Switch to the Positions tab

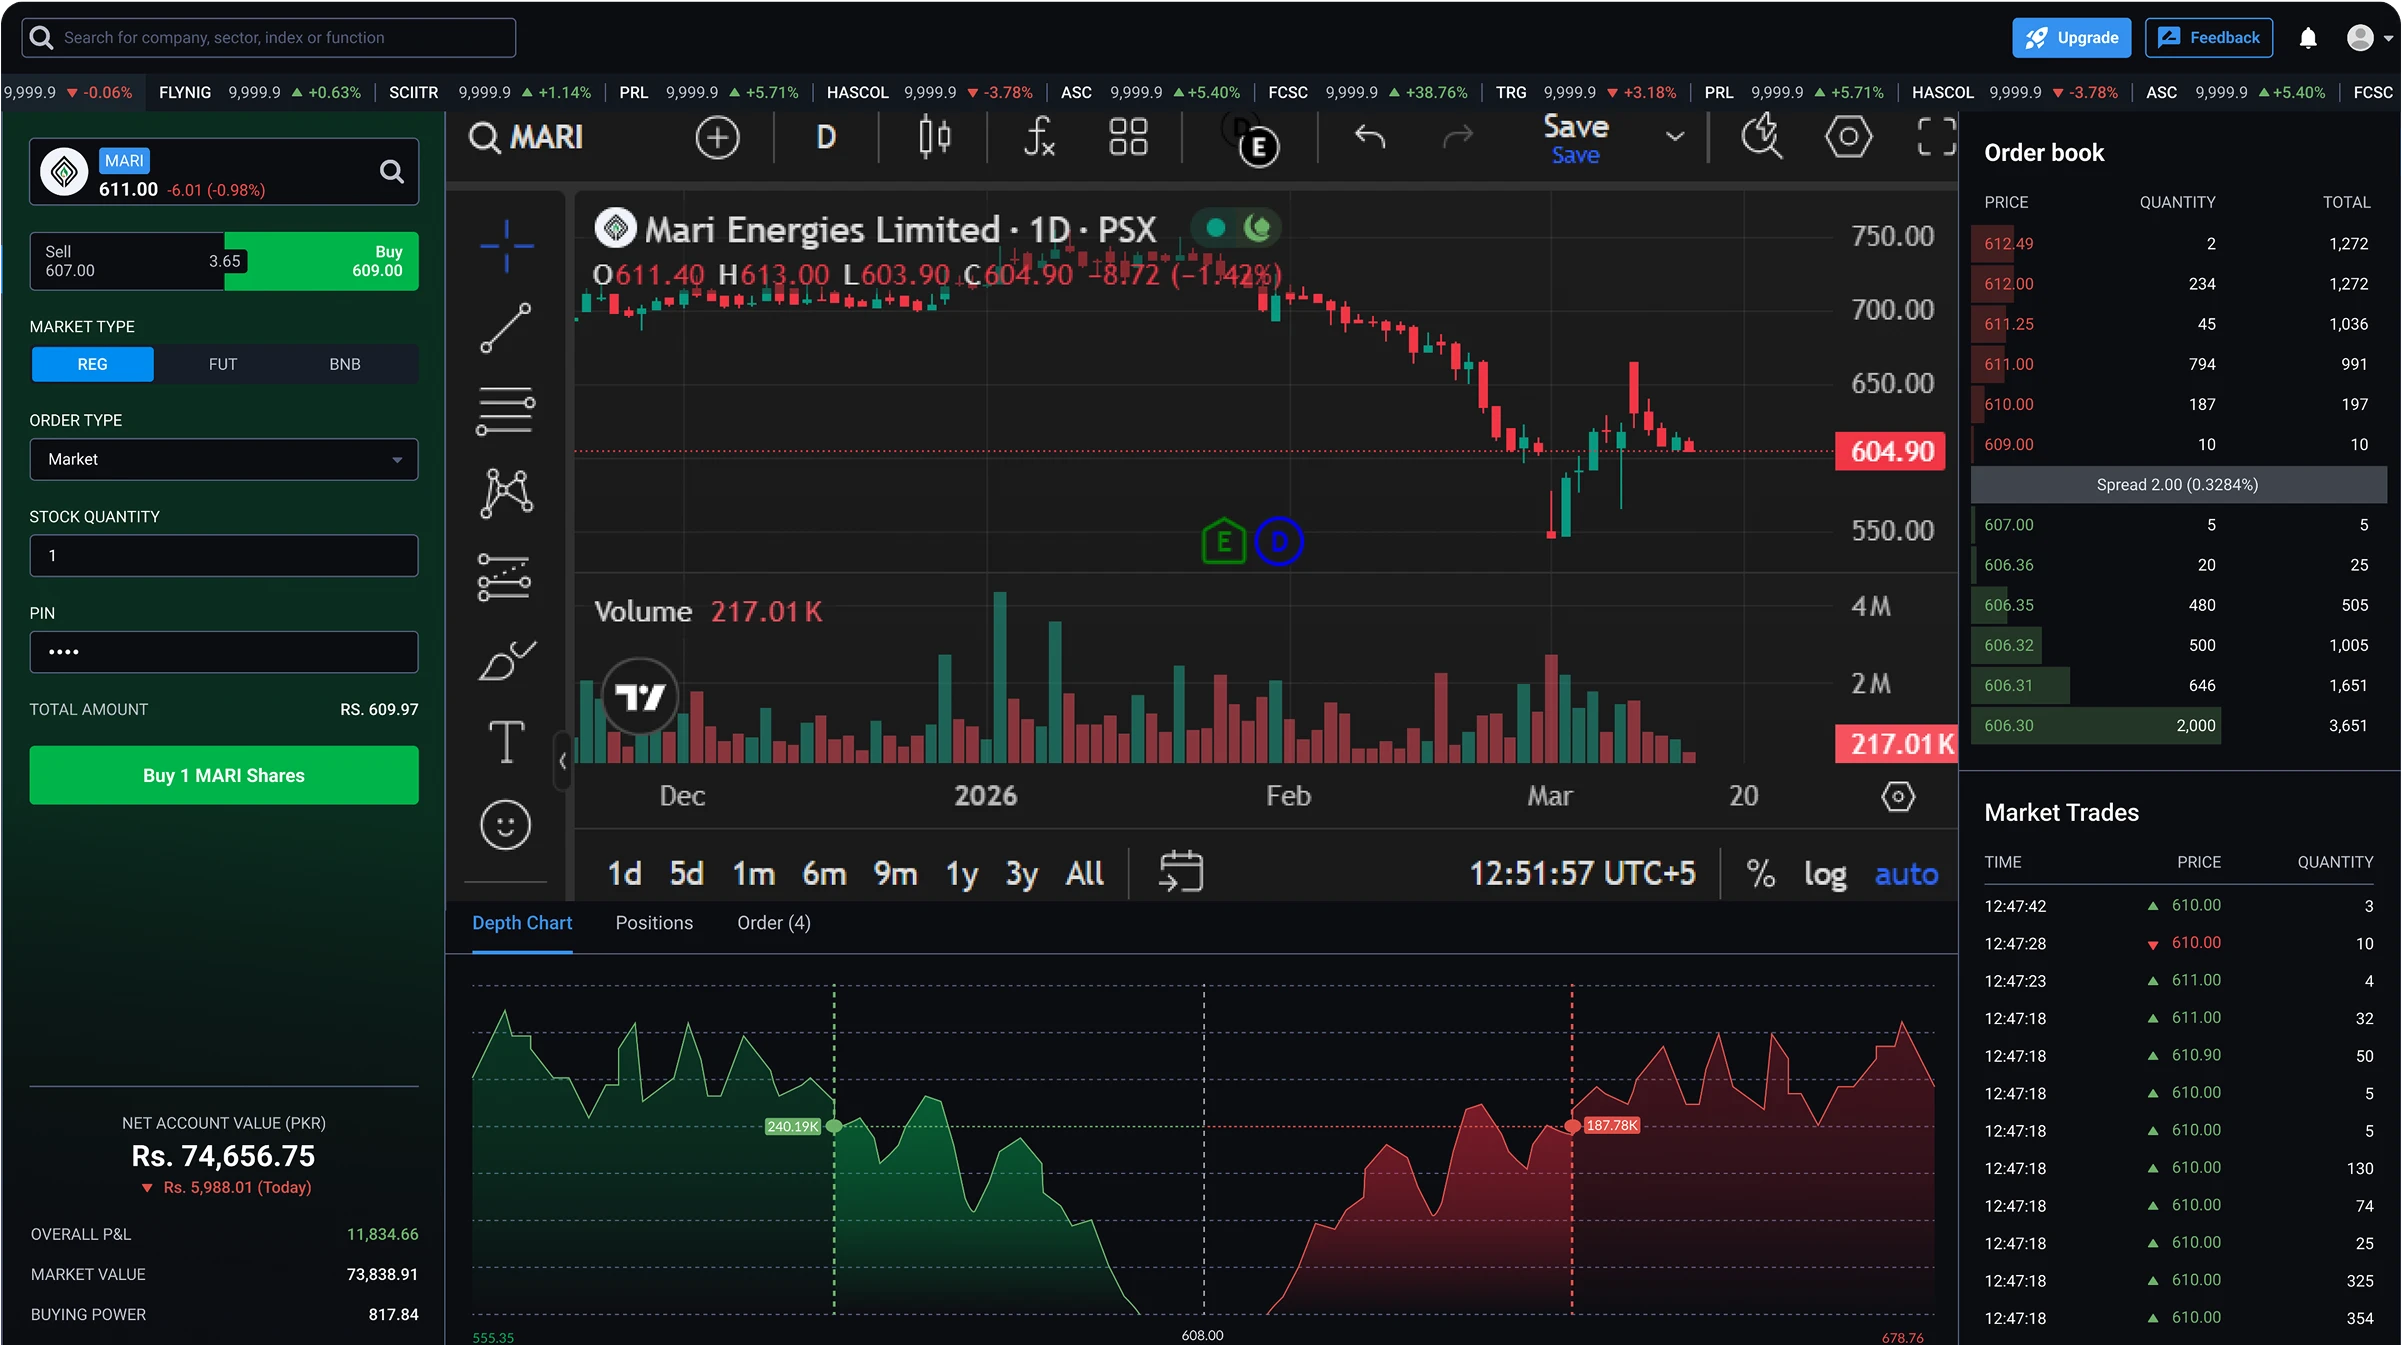(x=654, y=923)
